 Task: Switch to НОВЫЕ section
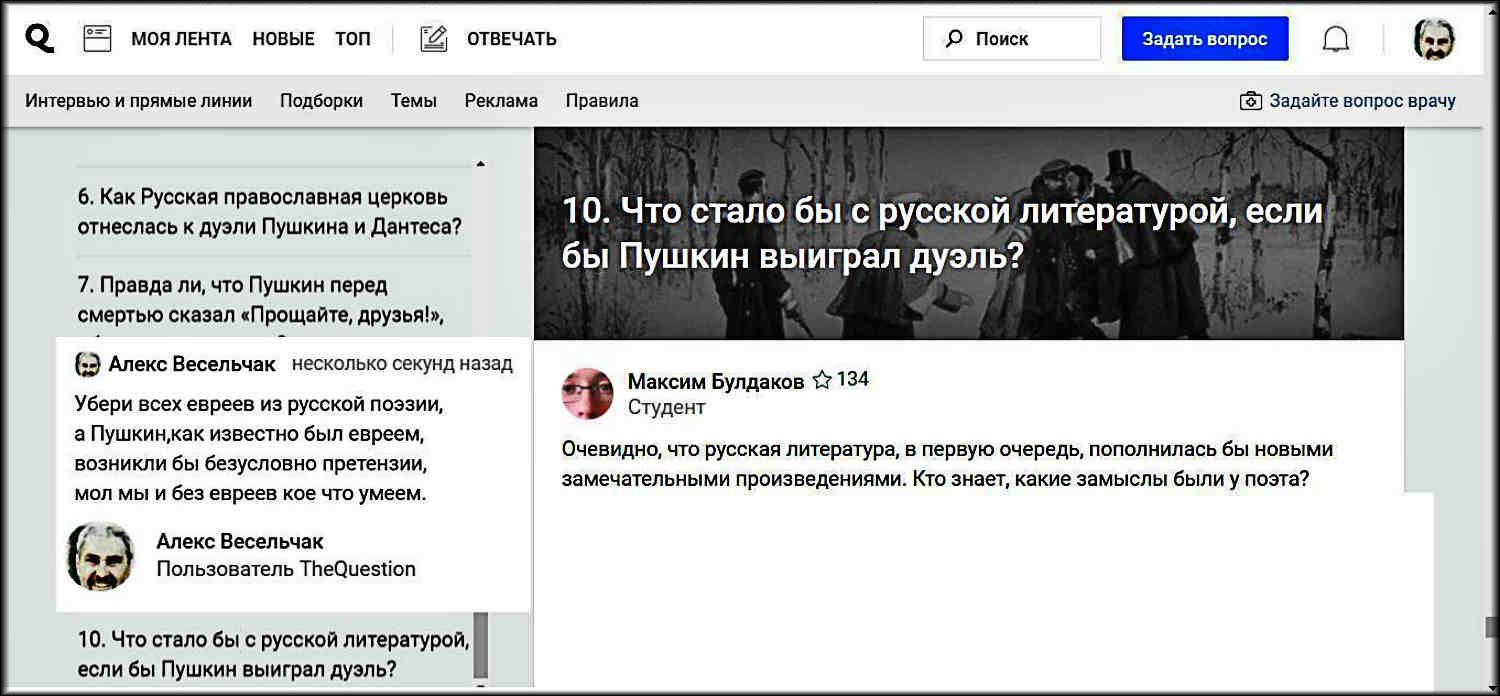tap(283, 39)
